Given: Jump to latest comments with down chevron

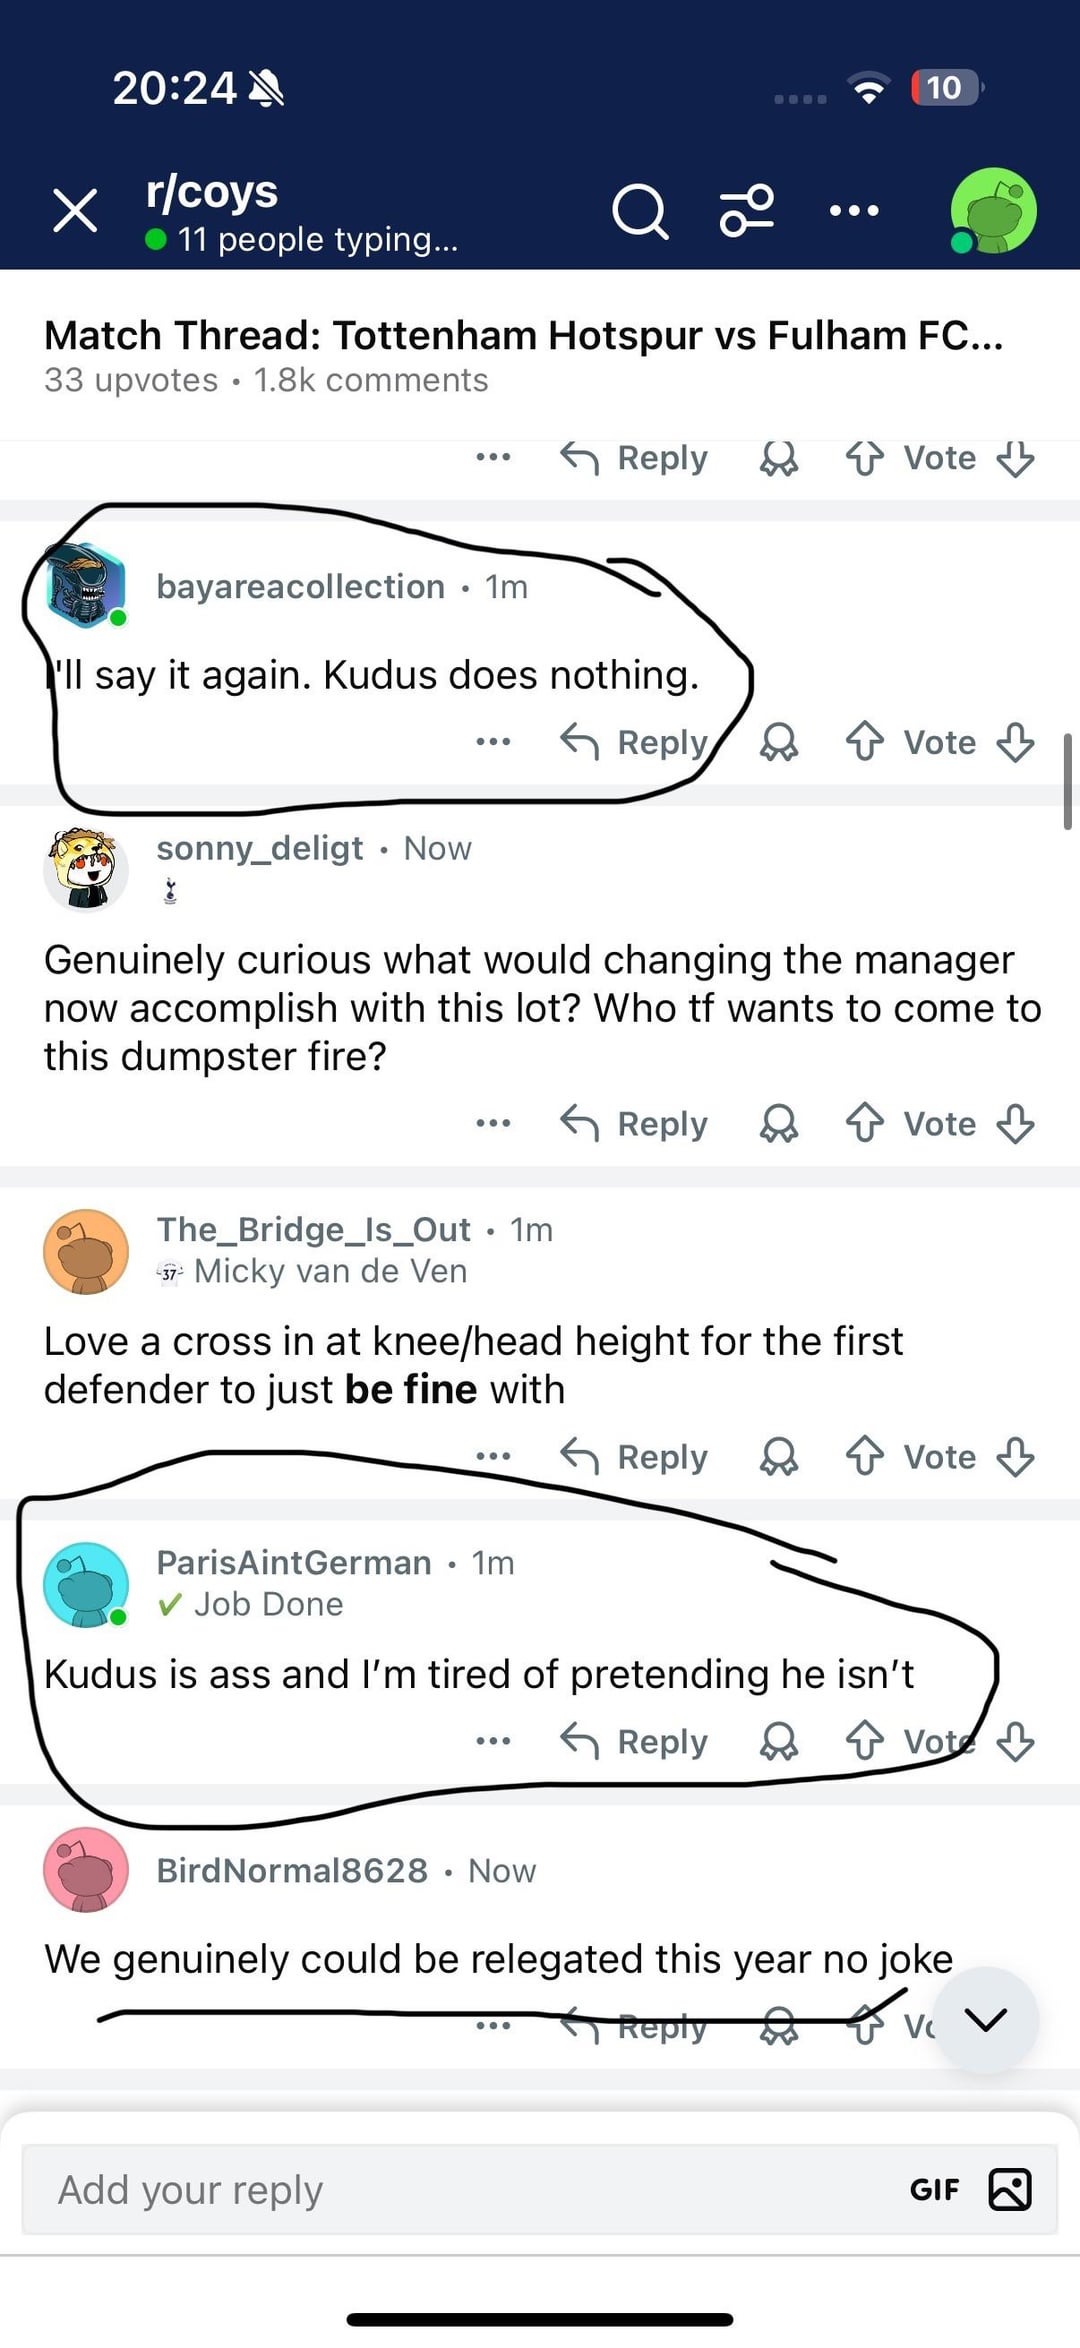Looking at the screenshot, I should (x=986, y=2020).
